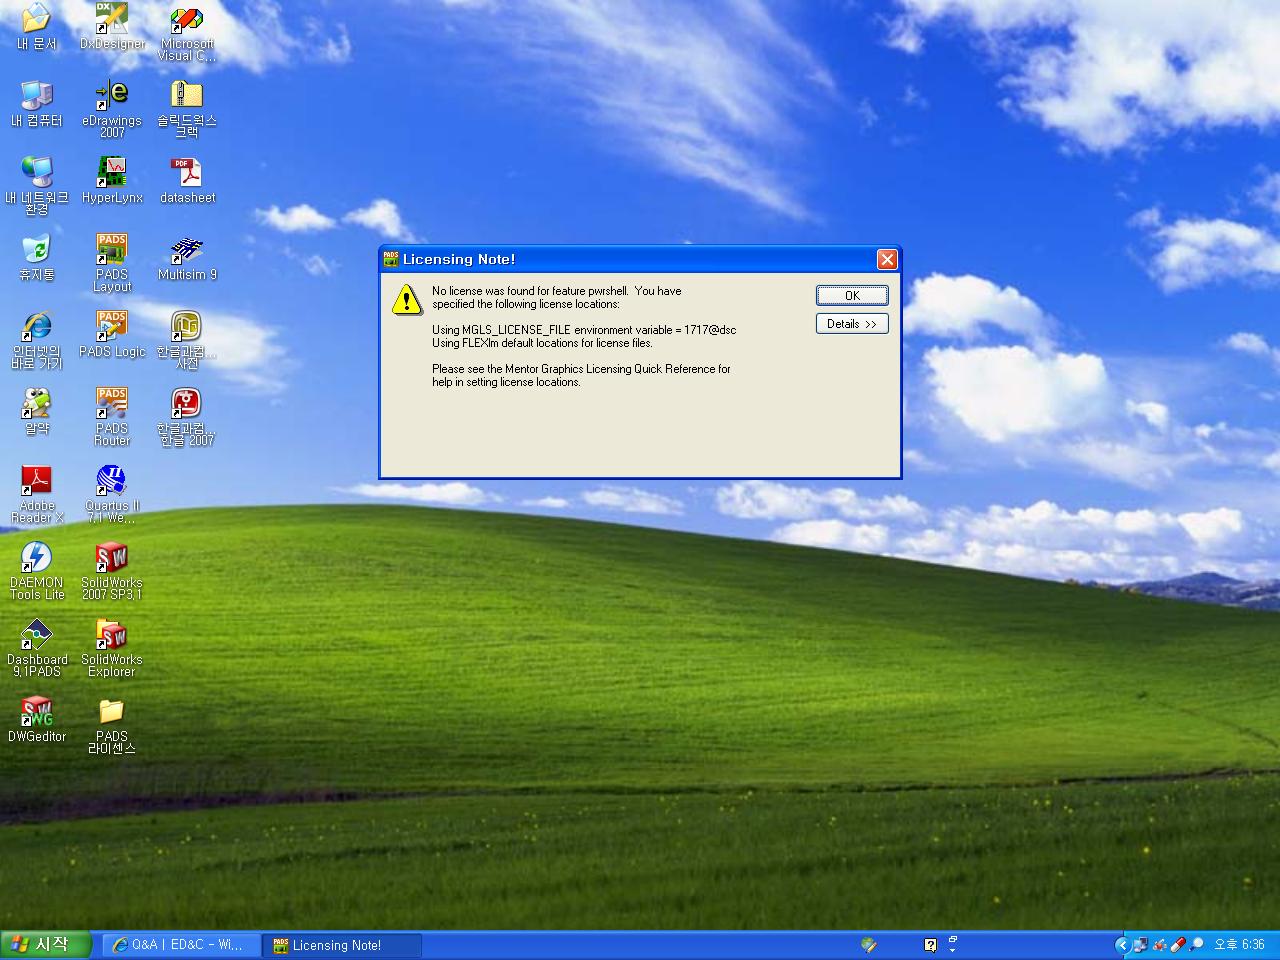
Task: Select the PADS Logic desktop shortcut
Action: 112,328
